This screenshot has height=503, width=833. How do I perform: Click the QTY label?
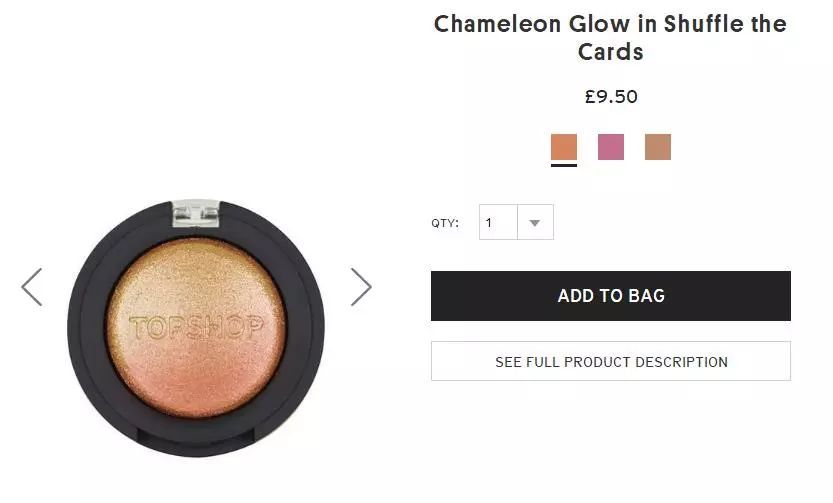(x=445, y=223)
